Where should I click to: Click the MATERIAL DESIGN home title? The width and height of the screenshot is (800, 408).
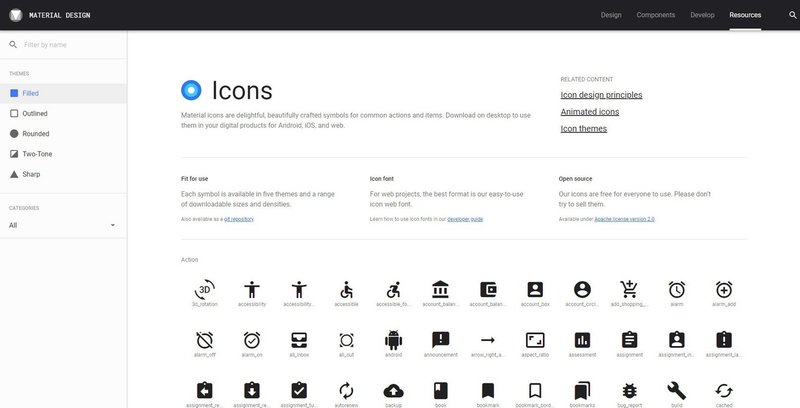click(x=59, y=15)
